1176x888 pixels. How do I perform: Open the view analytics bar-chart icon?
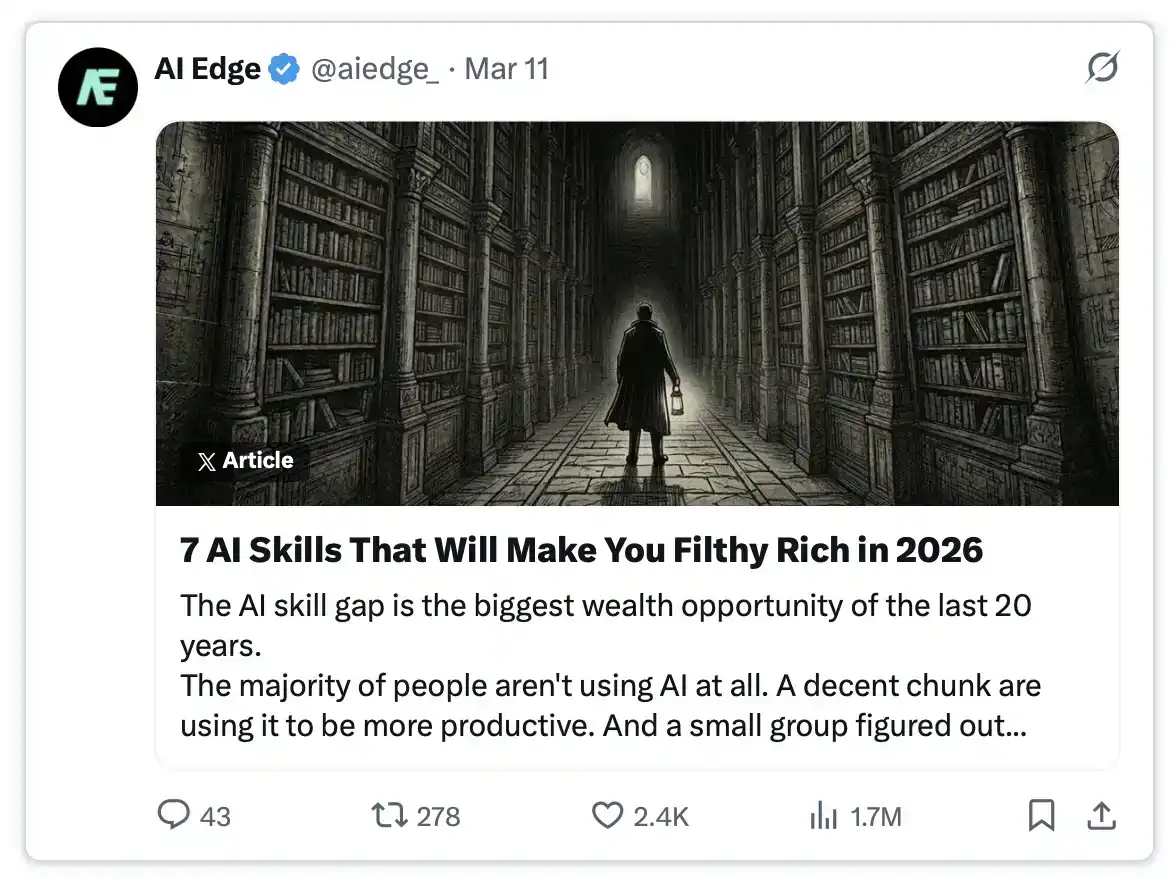(823, 816)
